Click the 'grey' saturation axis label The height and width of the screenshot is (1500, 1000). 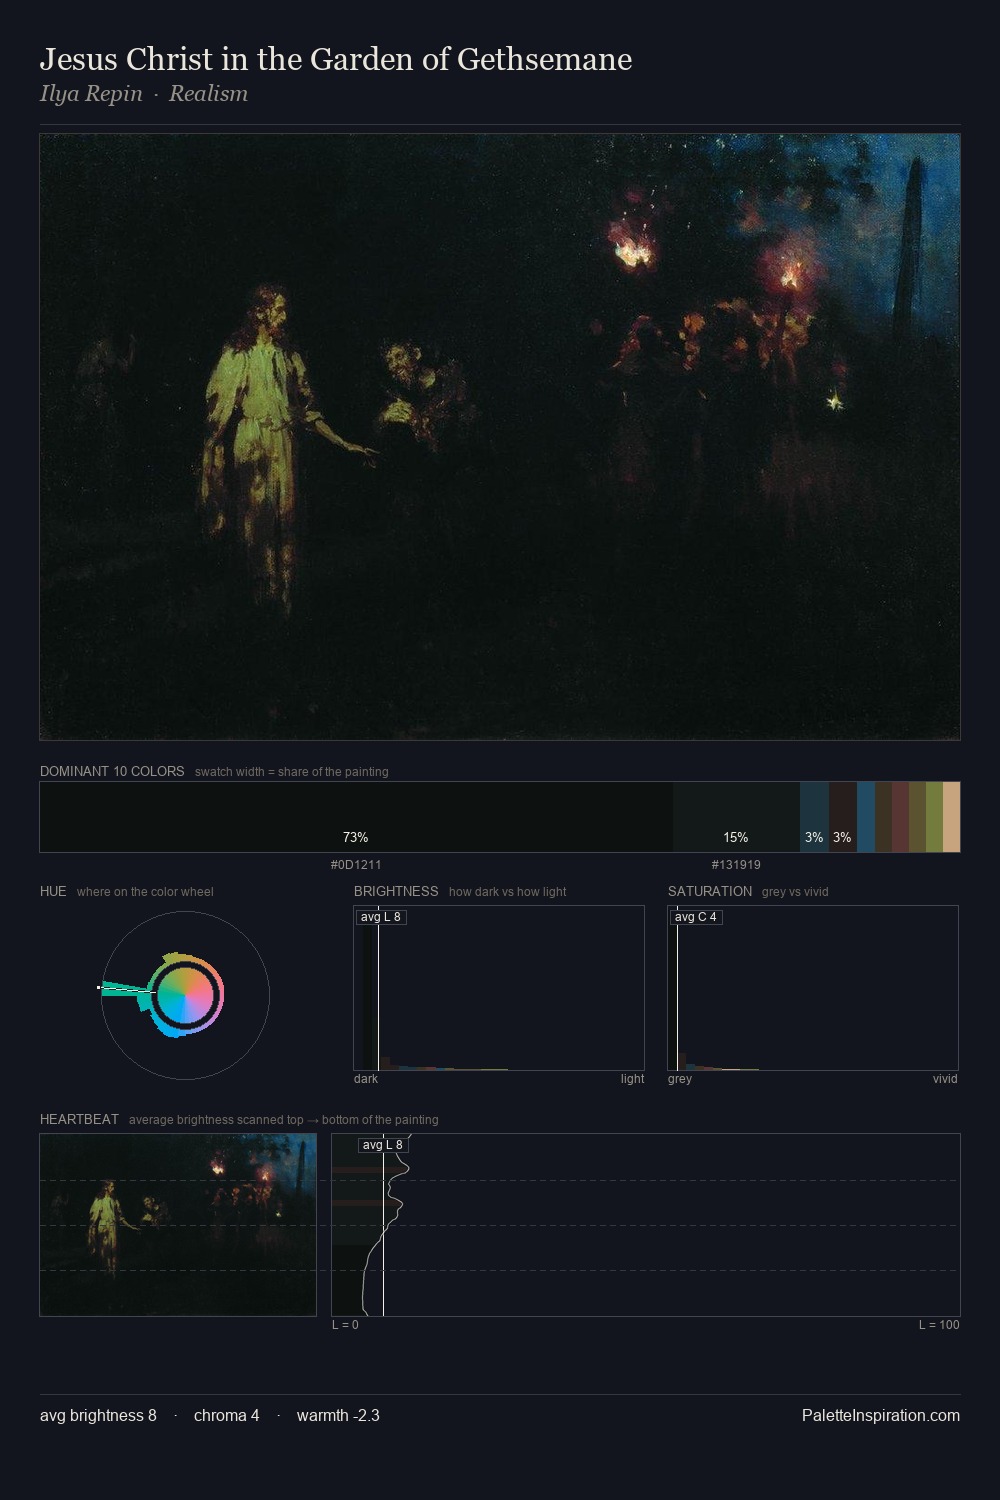pos(680,1079)
